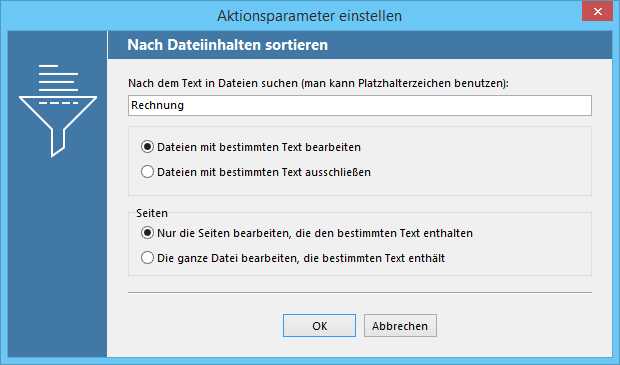
Task: Click the 'Seiten' group label
Action: pyautogui.click(x=152, y=213)
